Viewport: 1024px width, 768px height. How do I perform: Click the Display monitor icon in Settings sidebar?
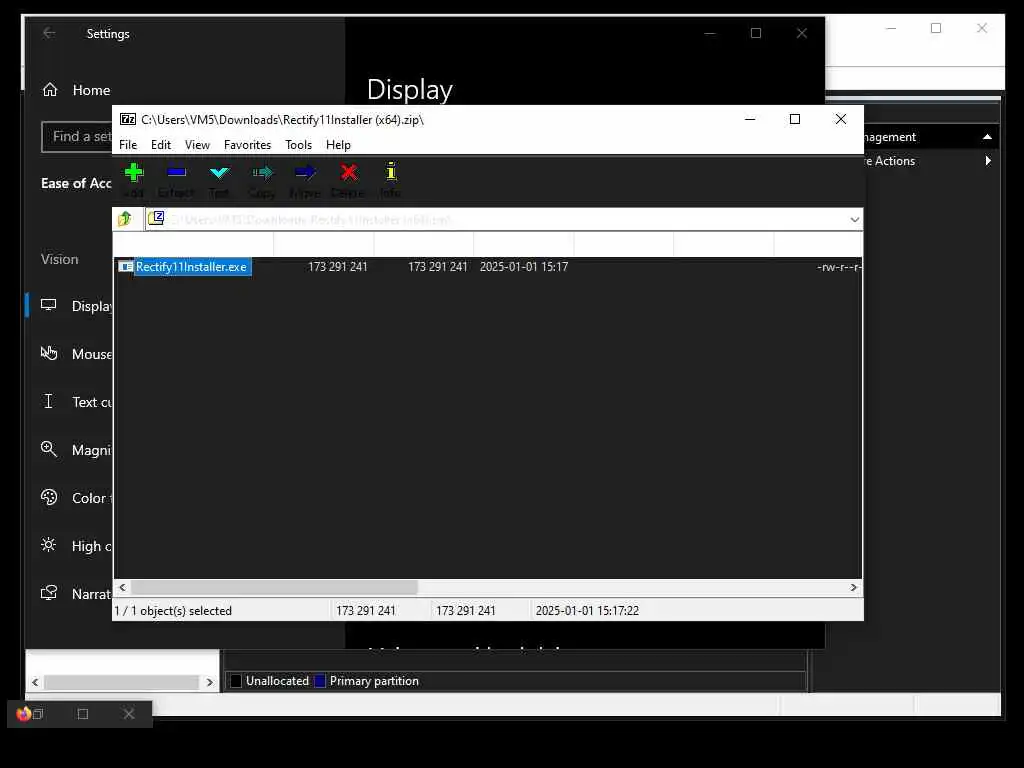click(48, 305)
